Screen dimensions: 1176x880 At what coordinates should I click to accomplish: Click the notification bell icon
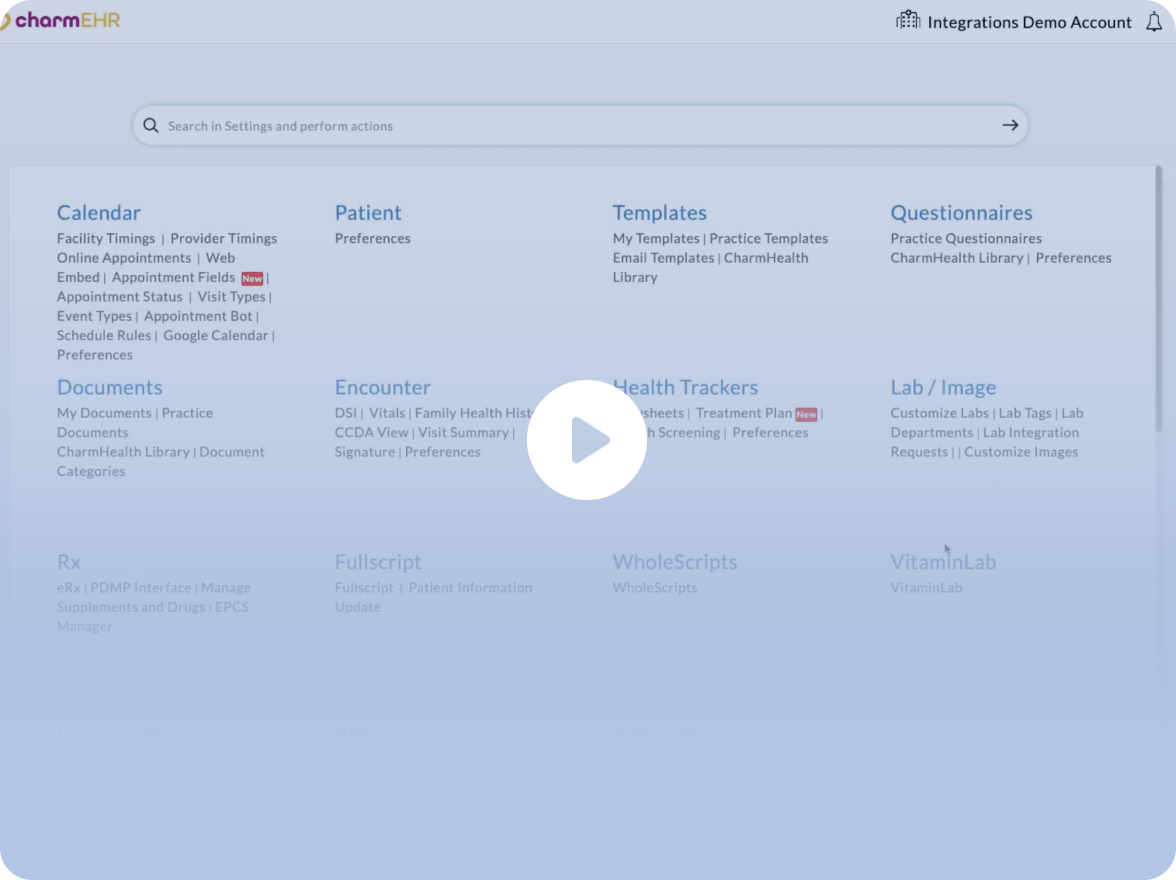point(1154,22)
